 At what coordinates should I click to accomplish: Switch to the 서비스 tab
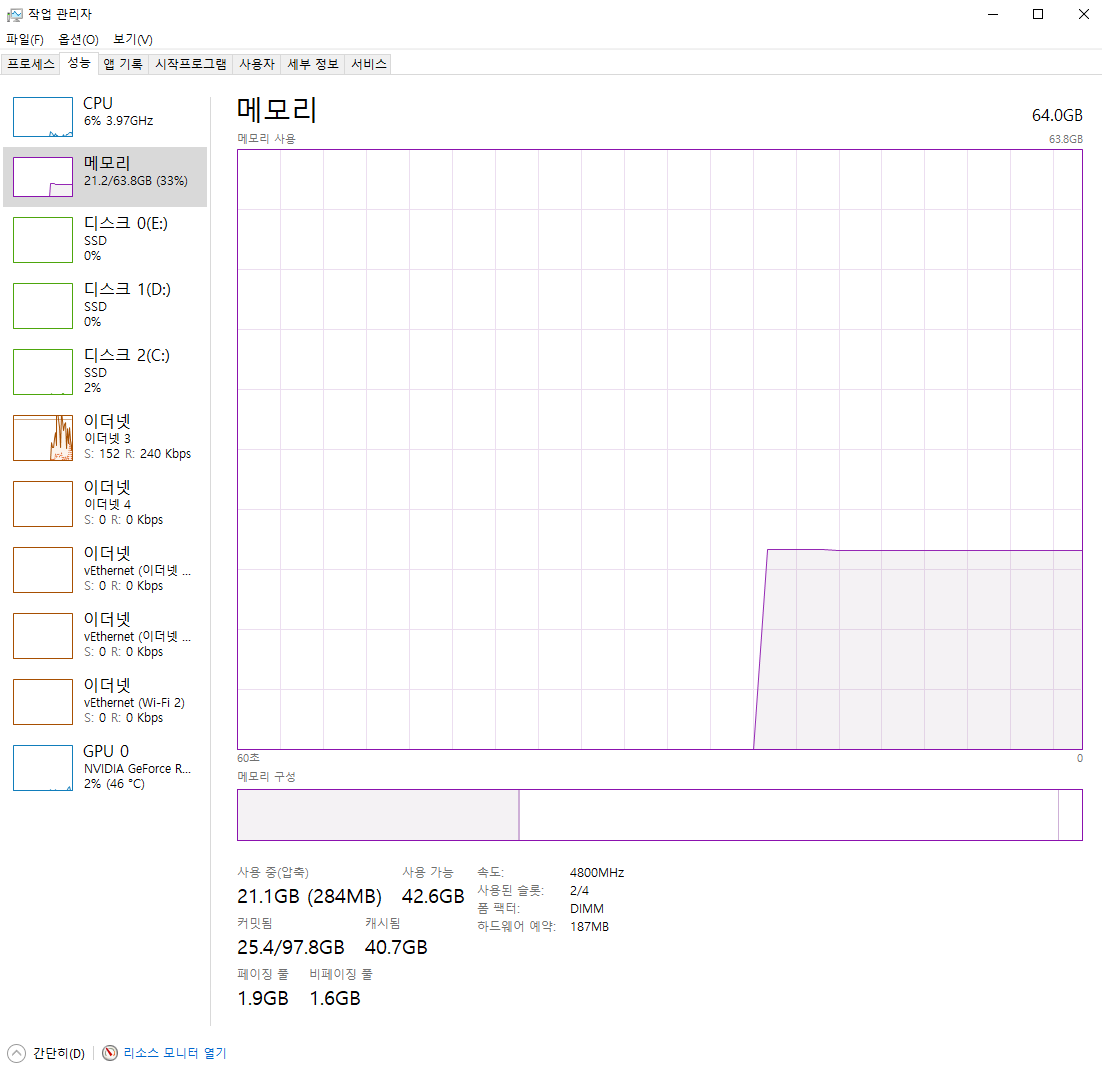[368, 64]
